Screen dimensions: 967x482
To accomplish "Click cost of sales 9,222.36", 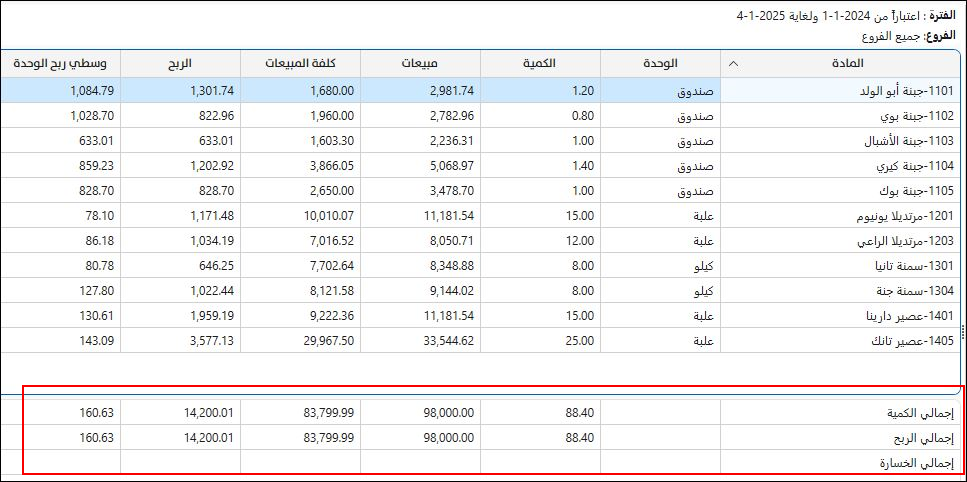I will 333,316.
